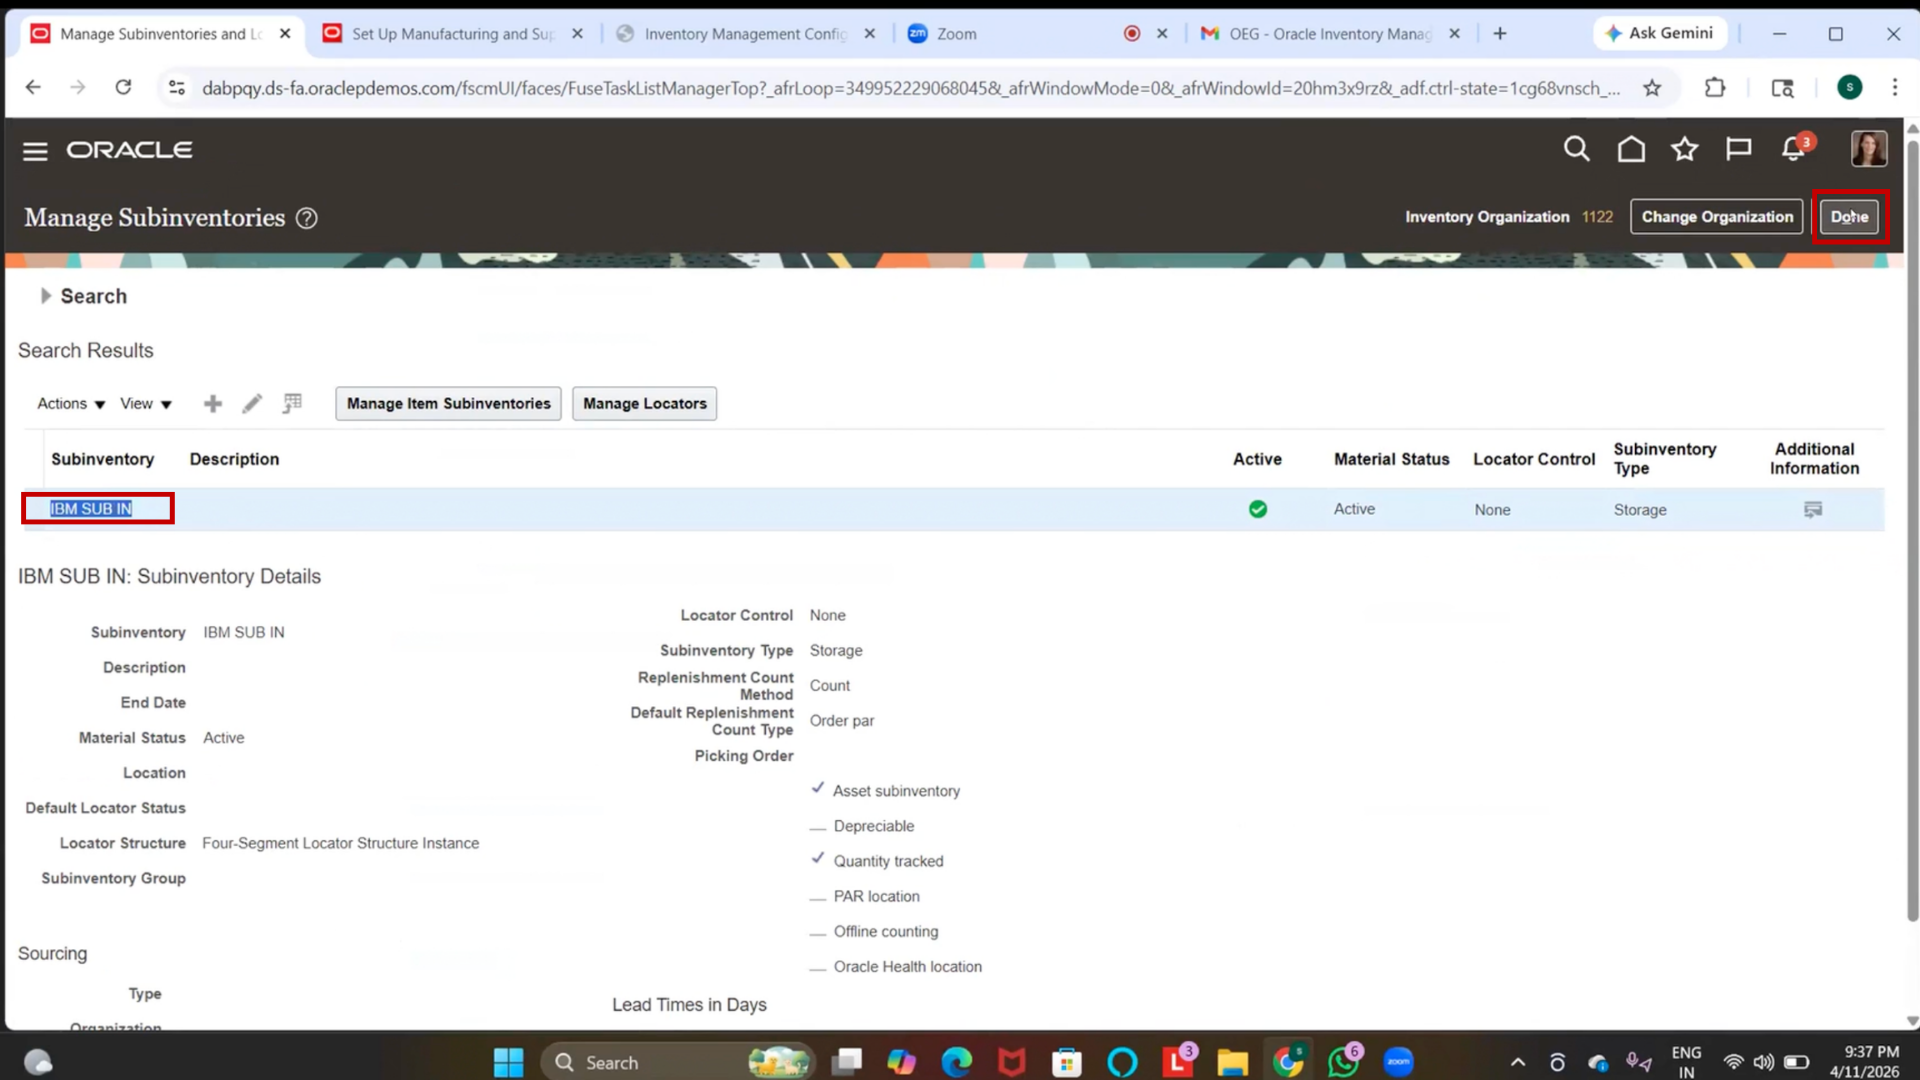The width and height of the screenshot is (1920, 1080).
Task: Click the browser address bar URL
Action: [910, 88]
